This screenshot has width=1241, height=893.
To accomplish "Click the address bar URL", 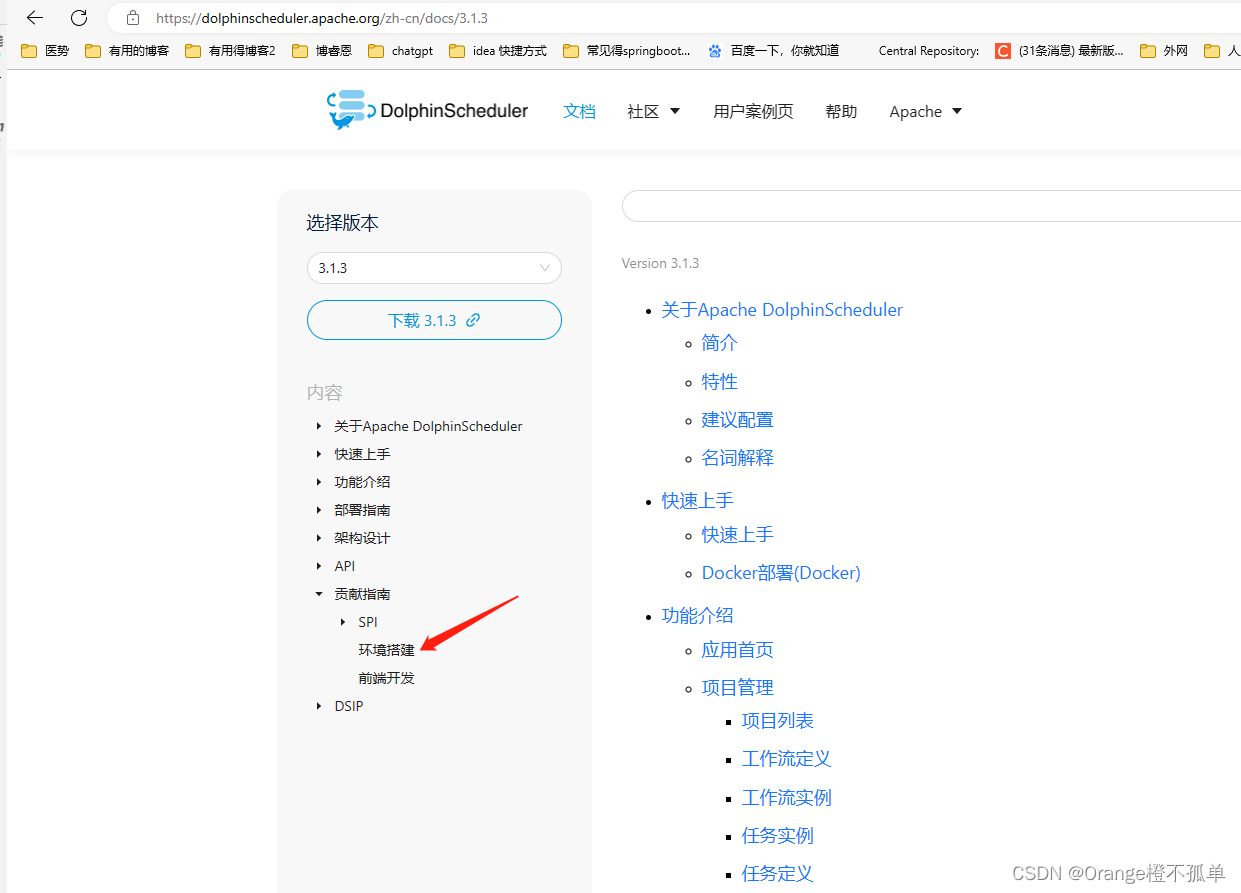I will click(x=322, y=18).
